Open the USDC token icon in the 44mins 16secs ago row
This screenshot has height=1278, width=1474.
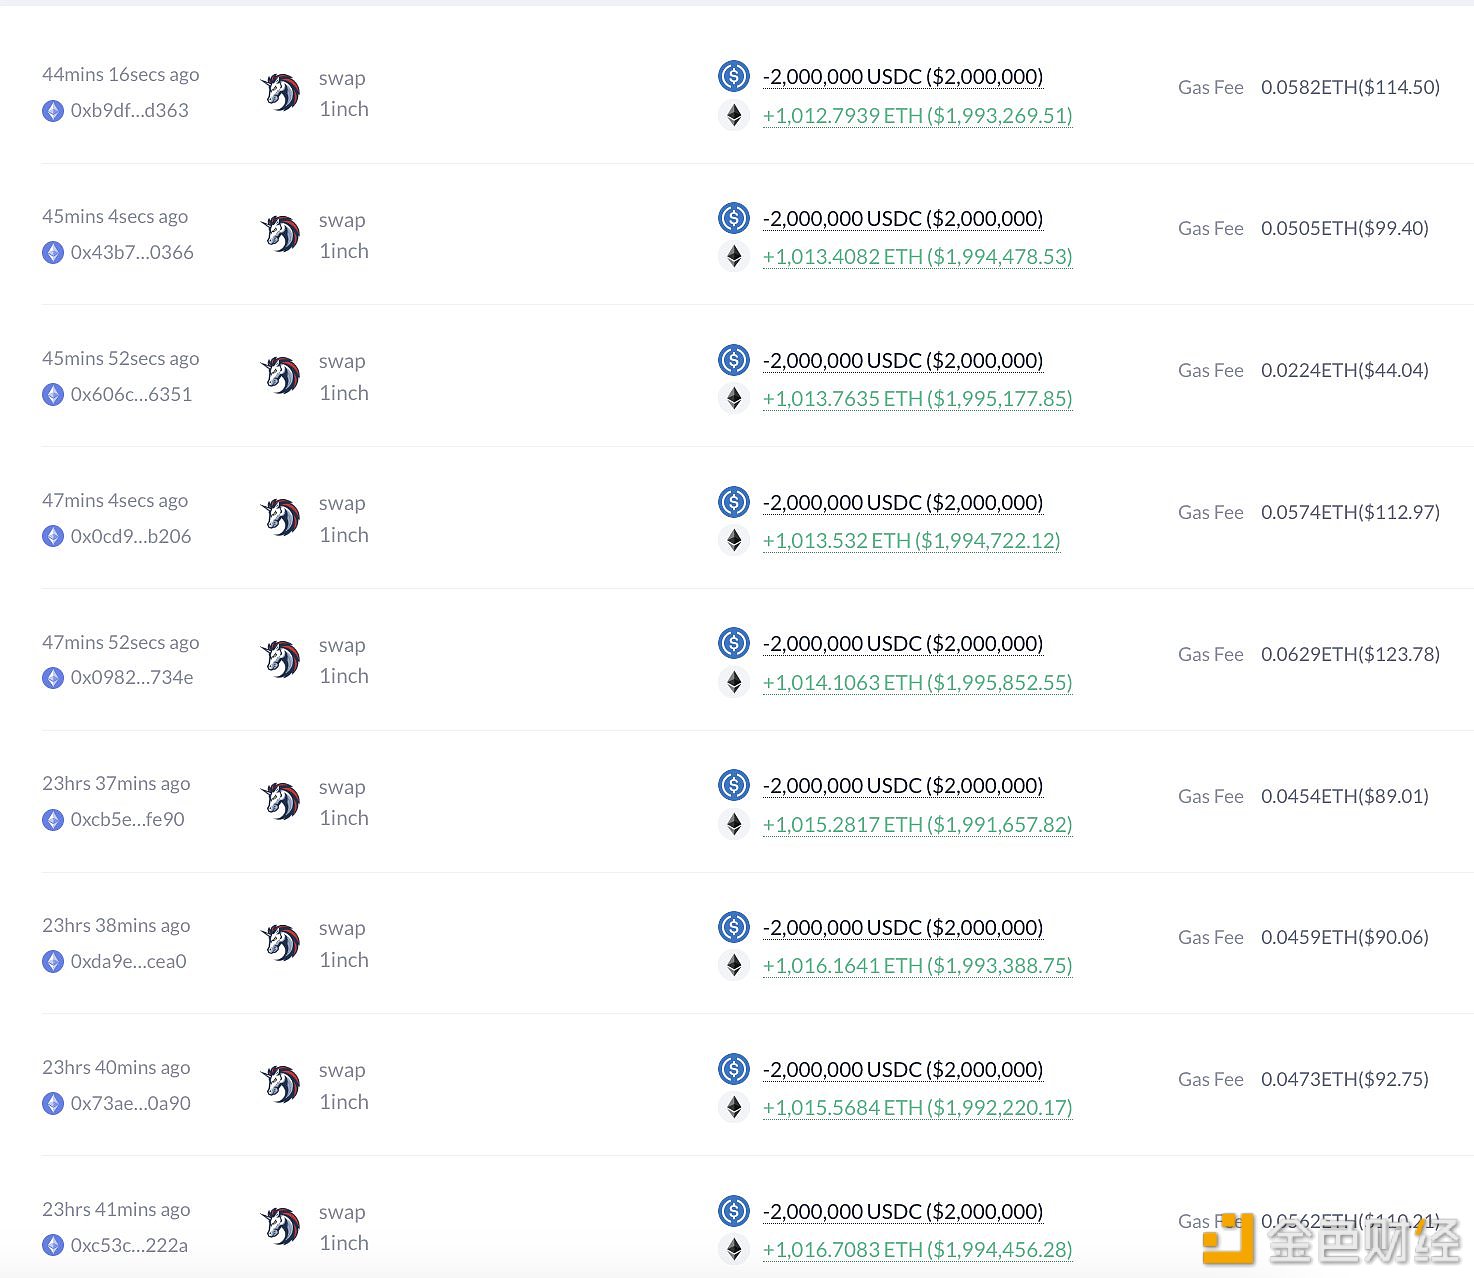tap(734, 76)
